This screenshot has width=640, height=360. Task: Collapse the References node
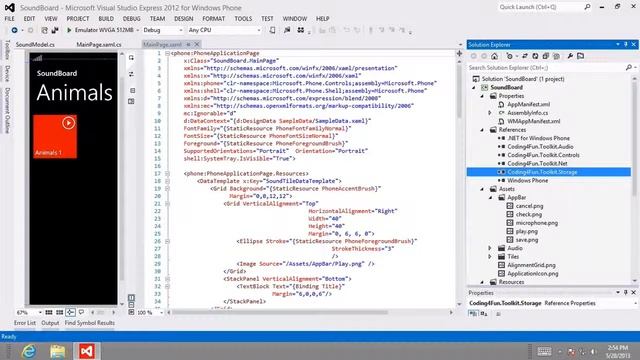tap(482, 130)
